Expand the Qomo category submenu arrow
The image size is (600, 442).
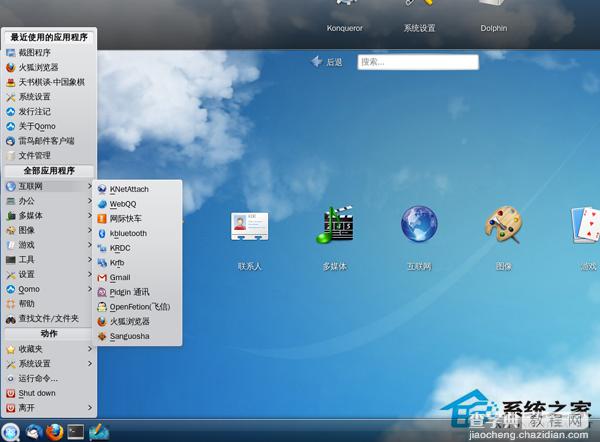tap(90, 289)
